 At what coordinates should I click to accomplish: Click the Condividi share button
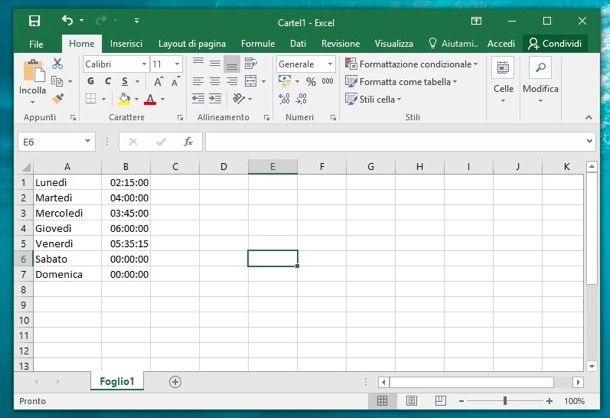pyautogui.click(x=555, y=44)
